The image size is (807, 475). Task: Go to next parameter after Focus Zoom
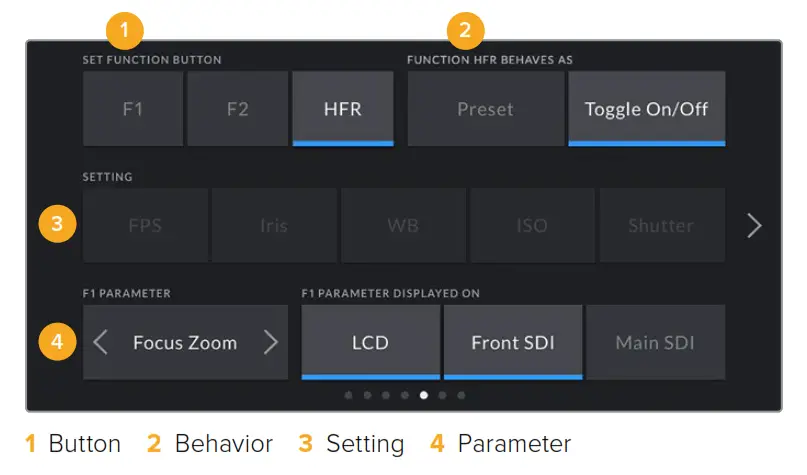[271, 343]
